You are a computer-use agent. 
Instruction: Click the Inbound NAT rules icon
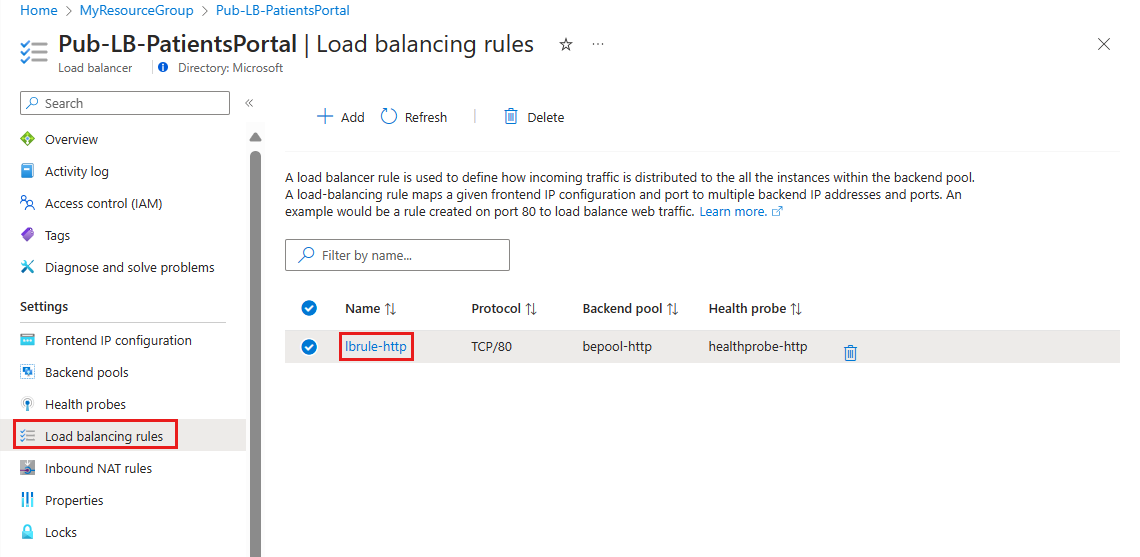(28, 468)
